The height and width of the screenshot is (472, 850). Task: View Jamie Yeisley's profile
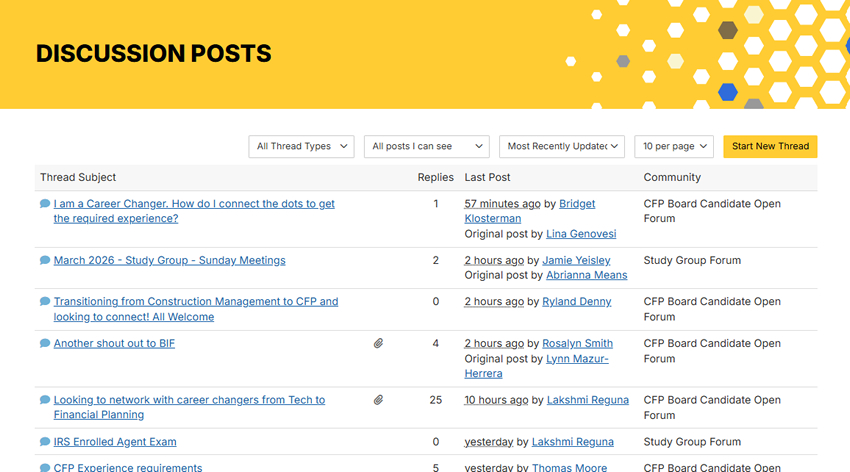coord(577,261)
